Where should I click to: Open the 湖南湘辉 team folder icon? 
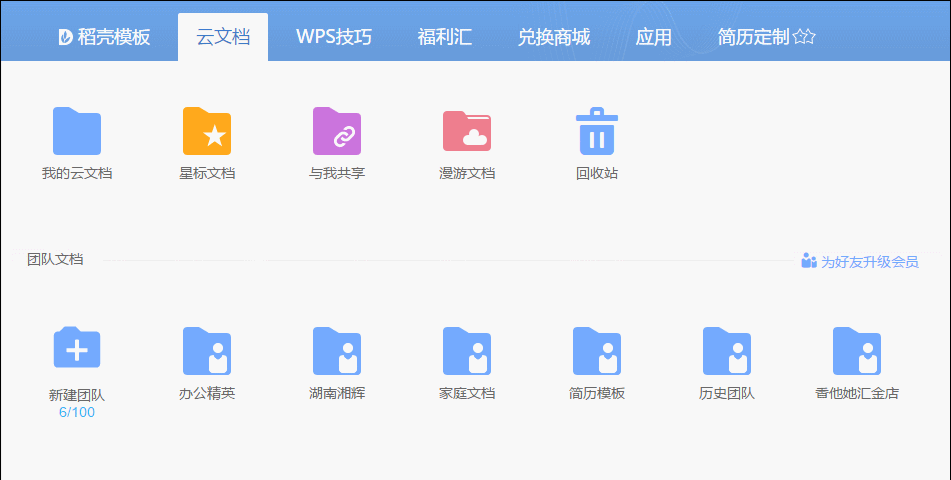337,351
